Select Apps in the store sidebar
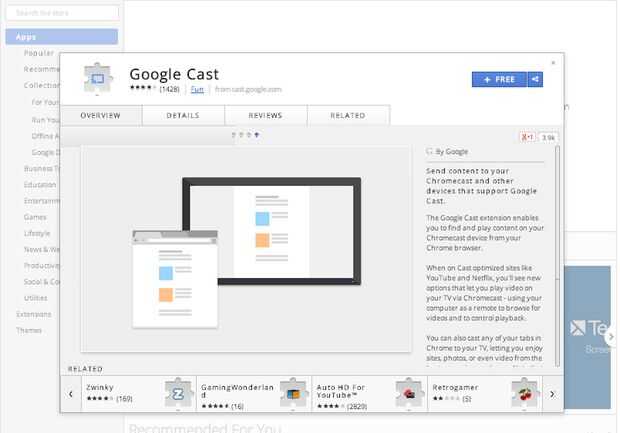Screen dimensions: 620x433 coord(62,36)
